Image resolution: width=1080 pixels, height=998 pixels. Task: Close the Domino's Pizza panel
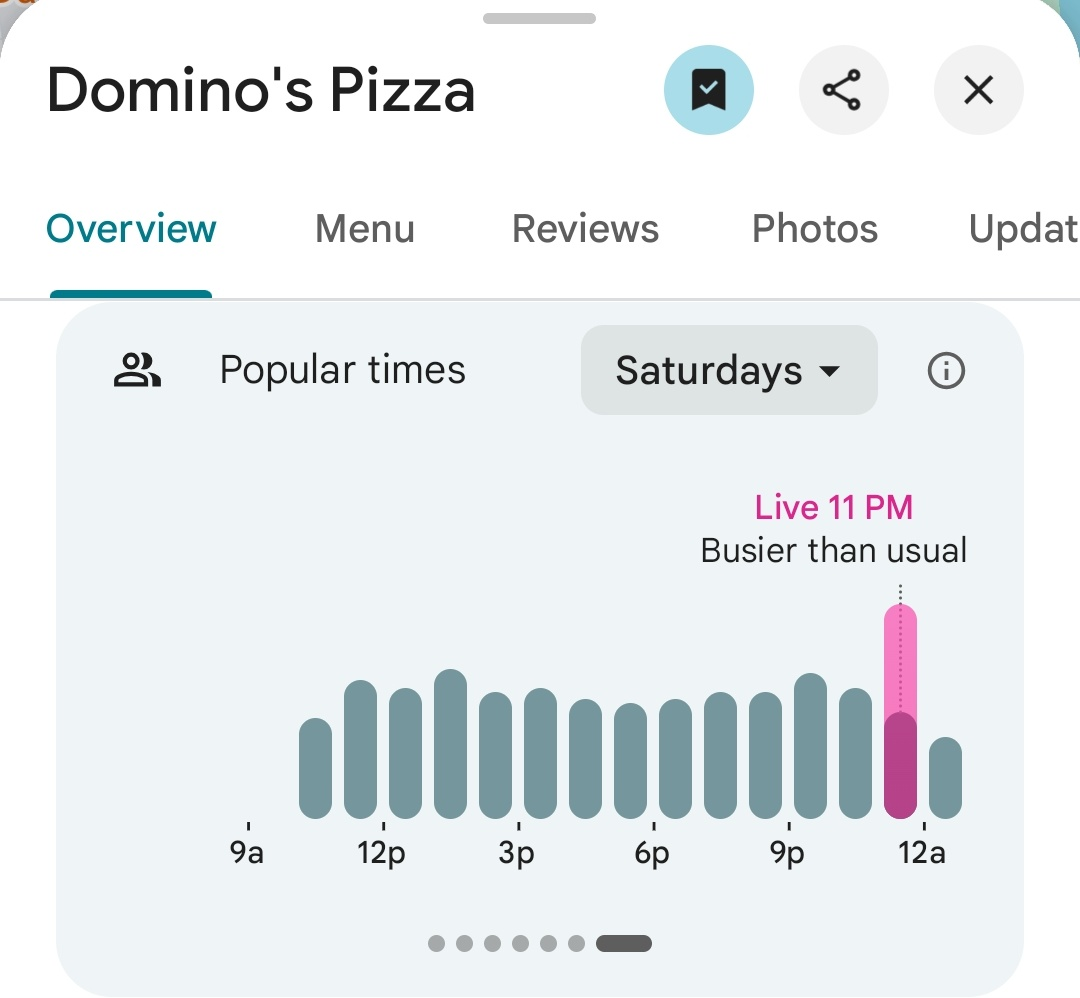978,91
